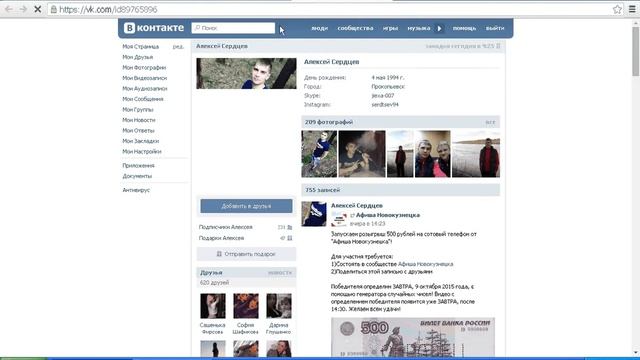This screenshot has width=640, height=360.
Task: Open Подарки Алексея link
Action: coord(221,238)
